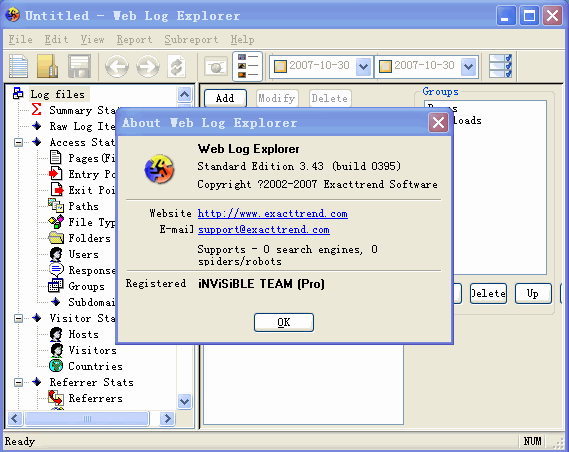Click the Subdomains diamond icon
The image size is (569, 452).
pyautogui.click(x=56, y=302)
